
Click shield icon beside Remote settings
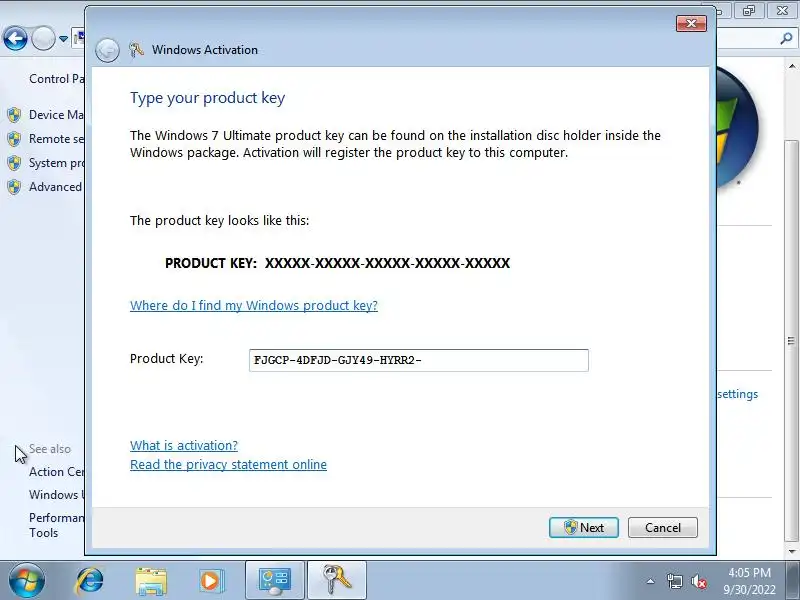coord(14,139)
